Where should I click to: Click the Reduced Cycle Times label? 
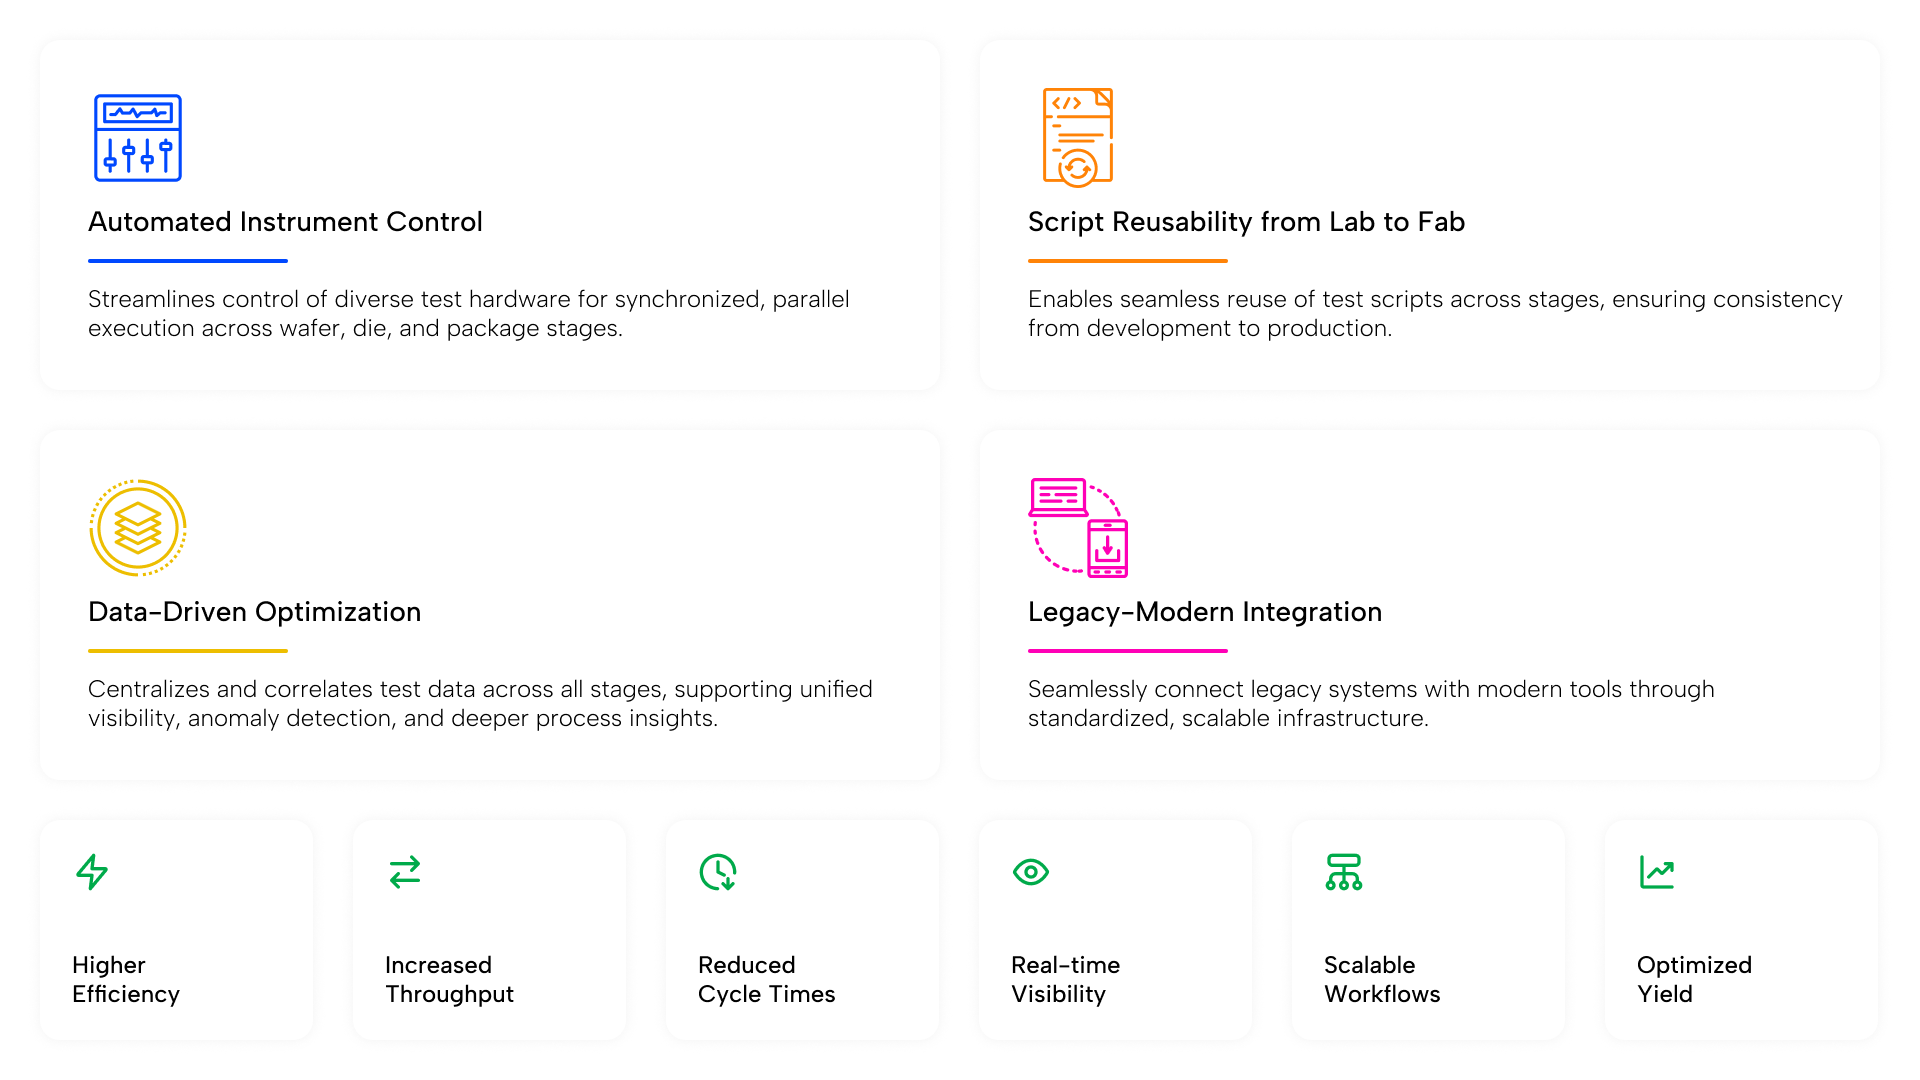coord(766,980)
